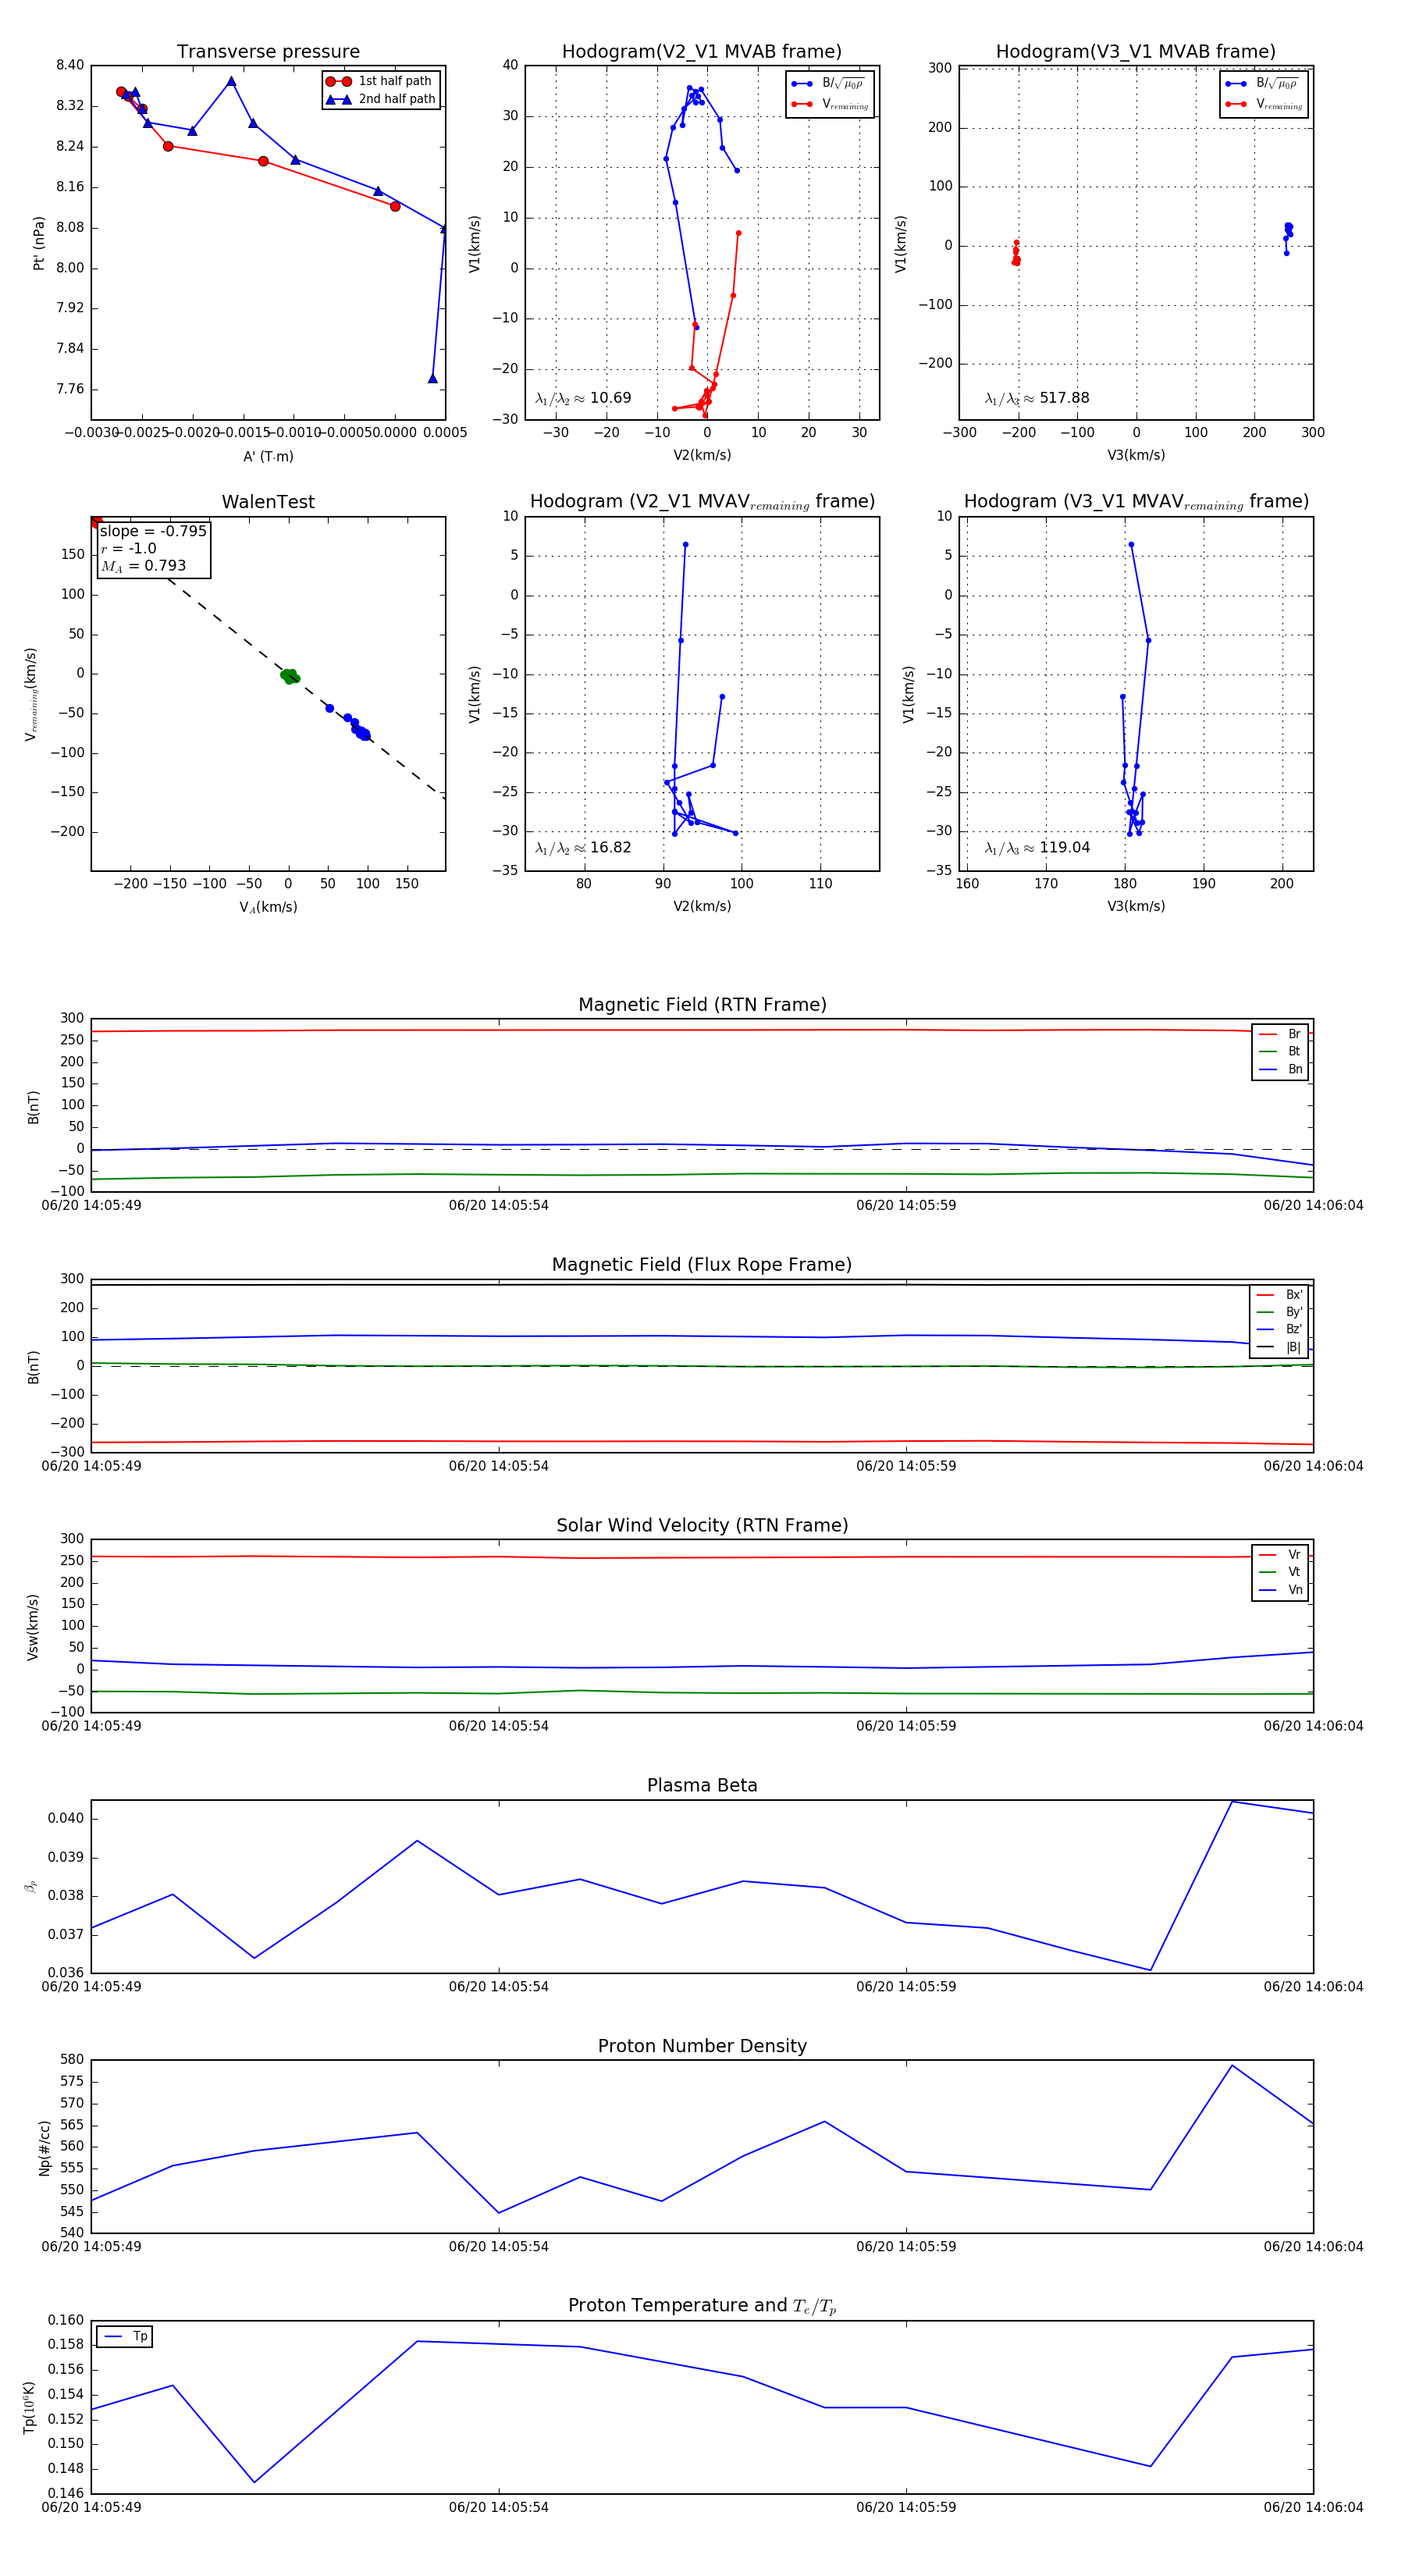Click the 14:05:54 time tick under Plasma Beta
The image size is (1405, 2576).
(498, 1986)
